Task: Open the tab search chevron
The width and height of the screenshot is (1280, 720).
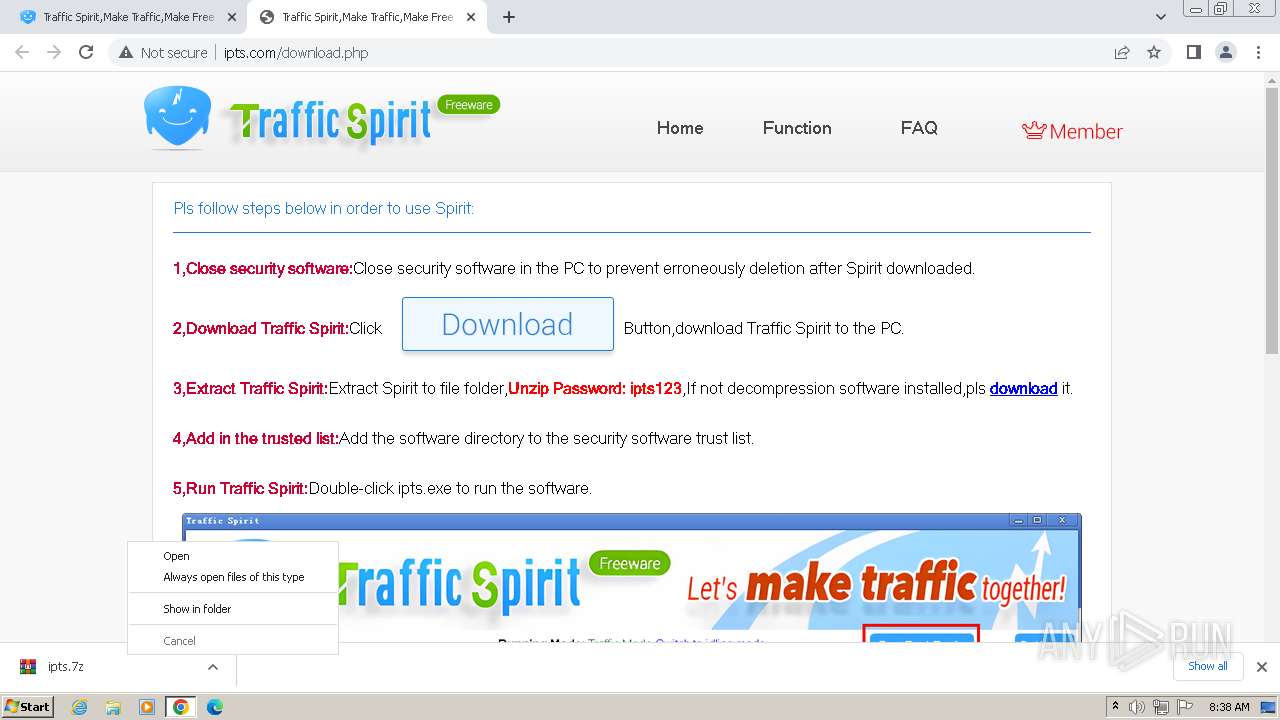Action: click(x=1161, y=17)
